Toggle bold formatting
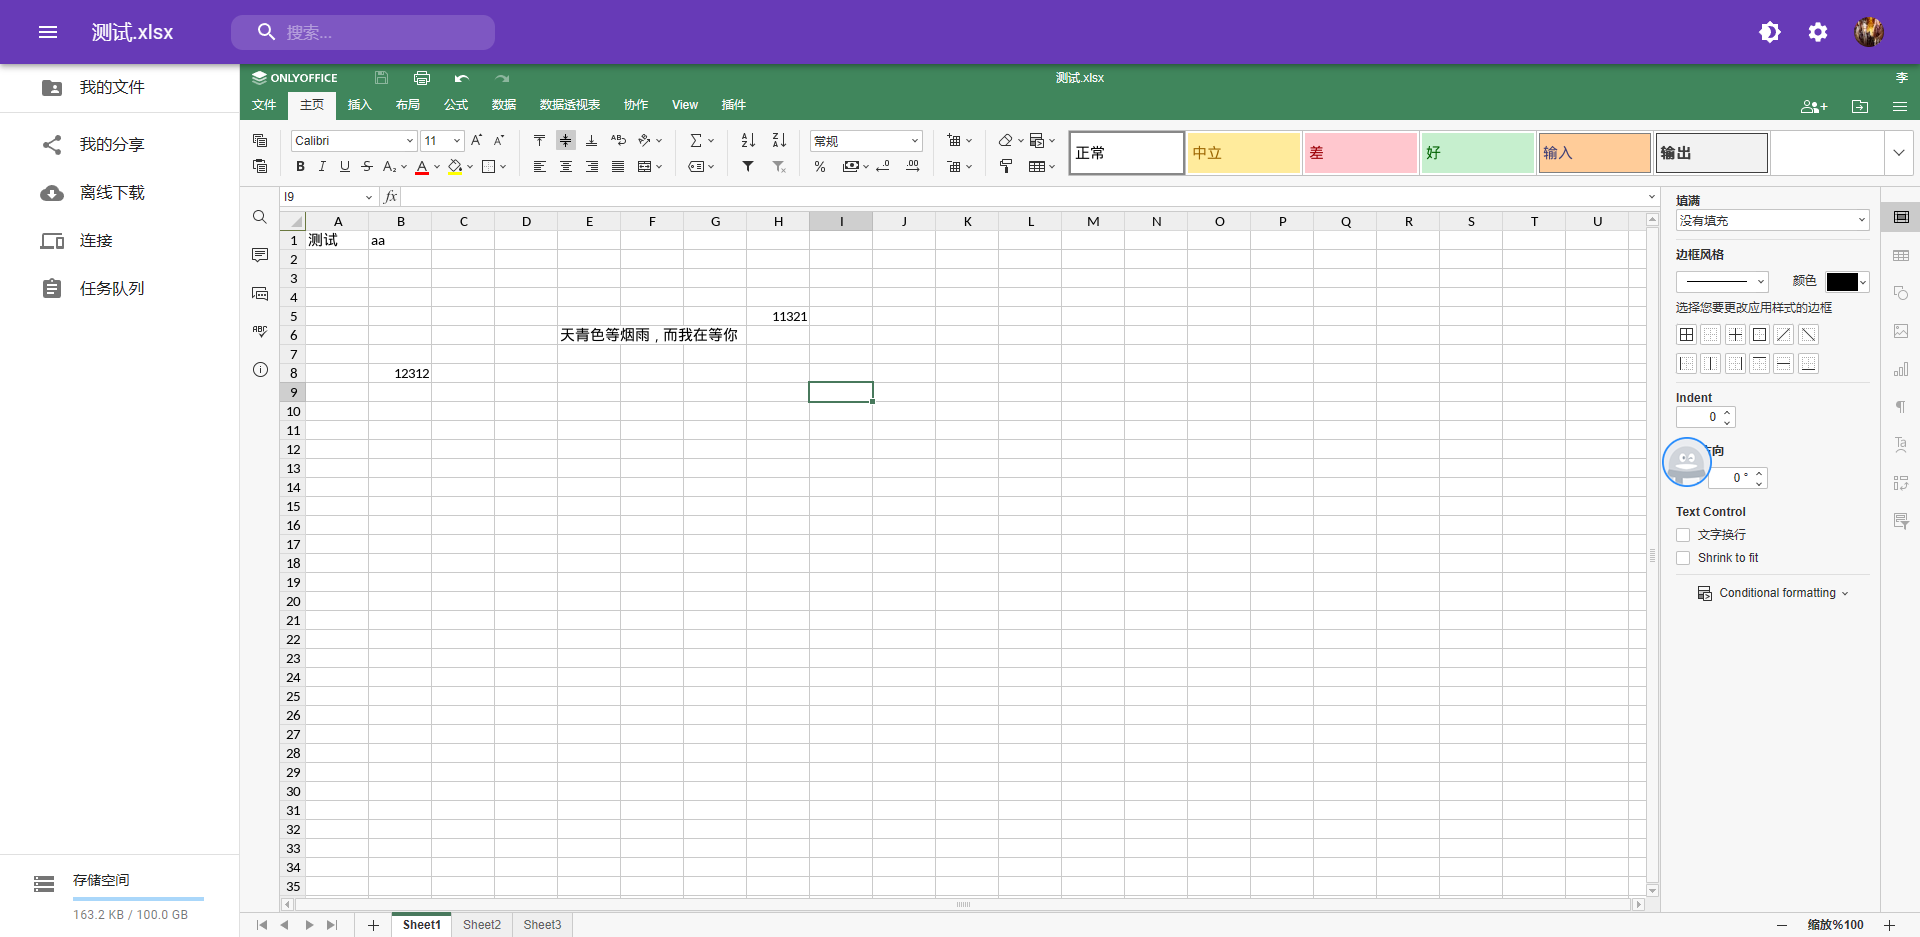The image size is (1920, 937). pyautogui.click(x=300, y=167)
